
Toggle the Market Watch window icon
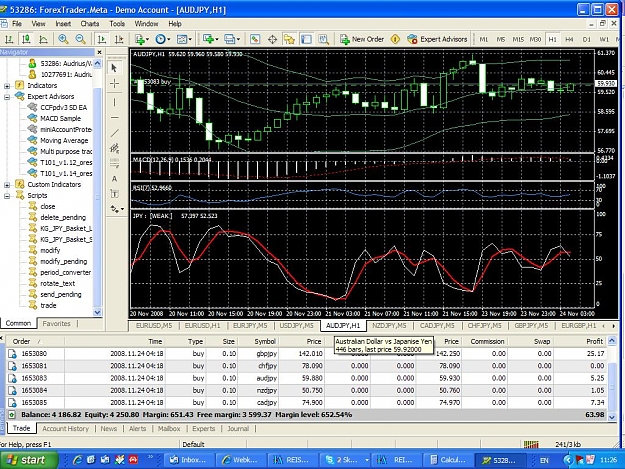point(255,39)
